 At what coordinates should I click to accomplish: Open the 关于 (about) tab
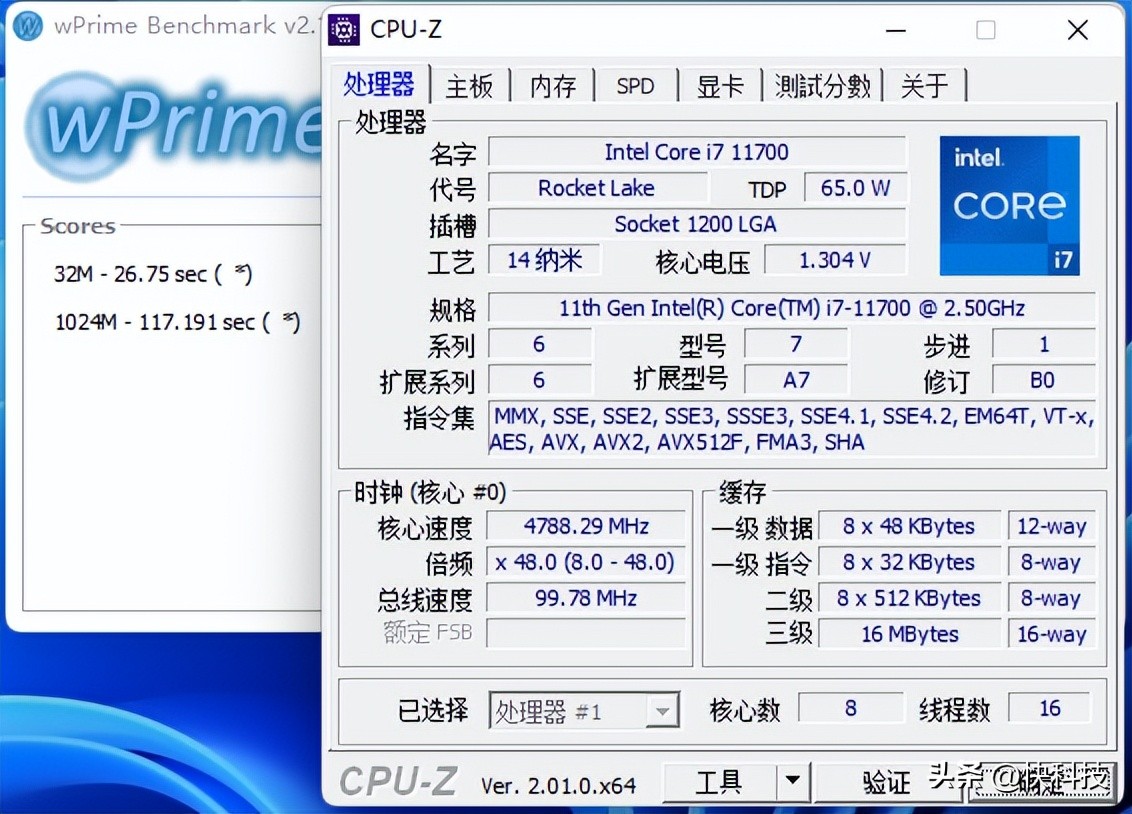926,87
